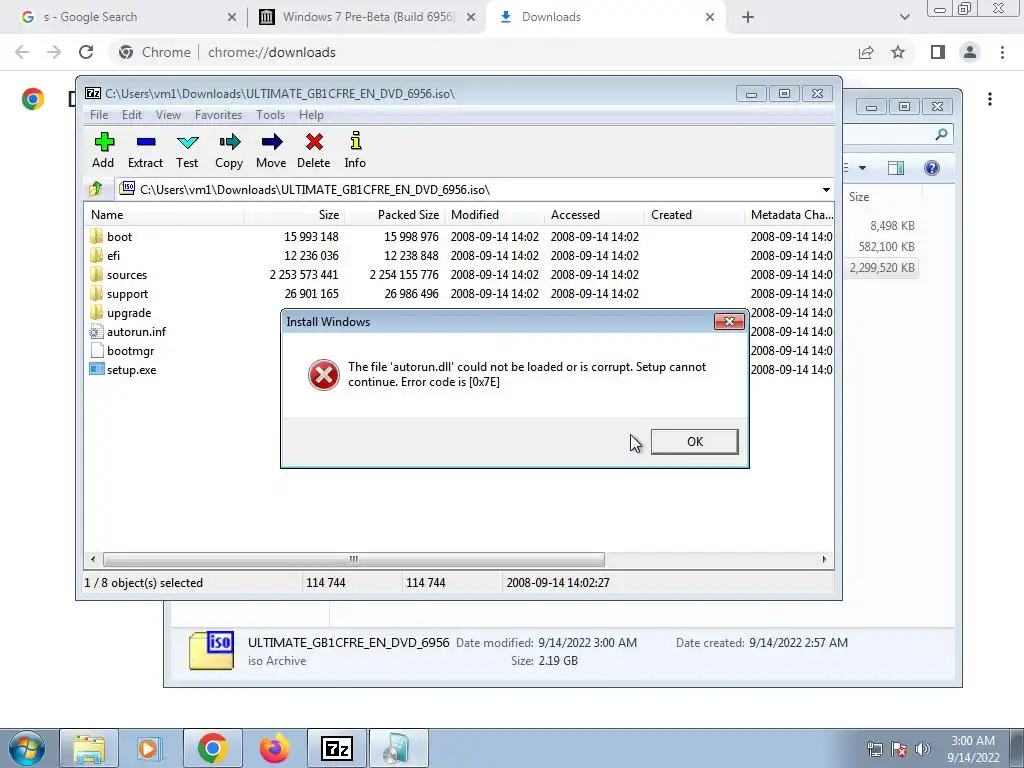Close the Downloads tab

pos(710,18)
